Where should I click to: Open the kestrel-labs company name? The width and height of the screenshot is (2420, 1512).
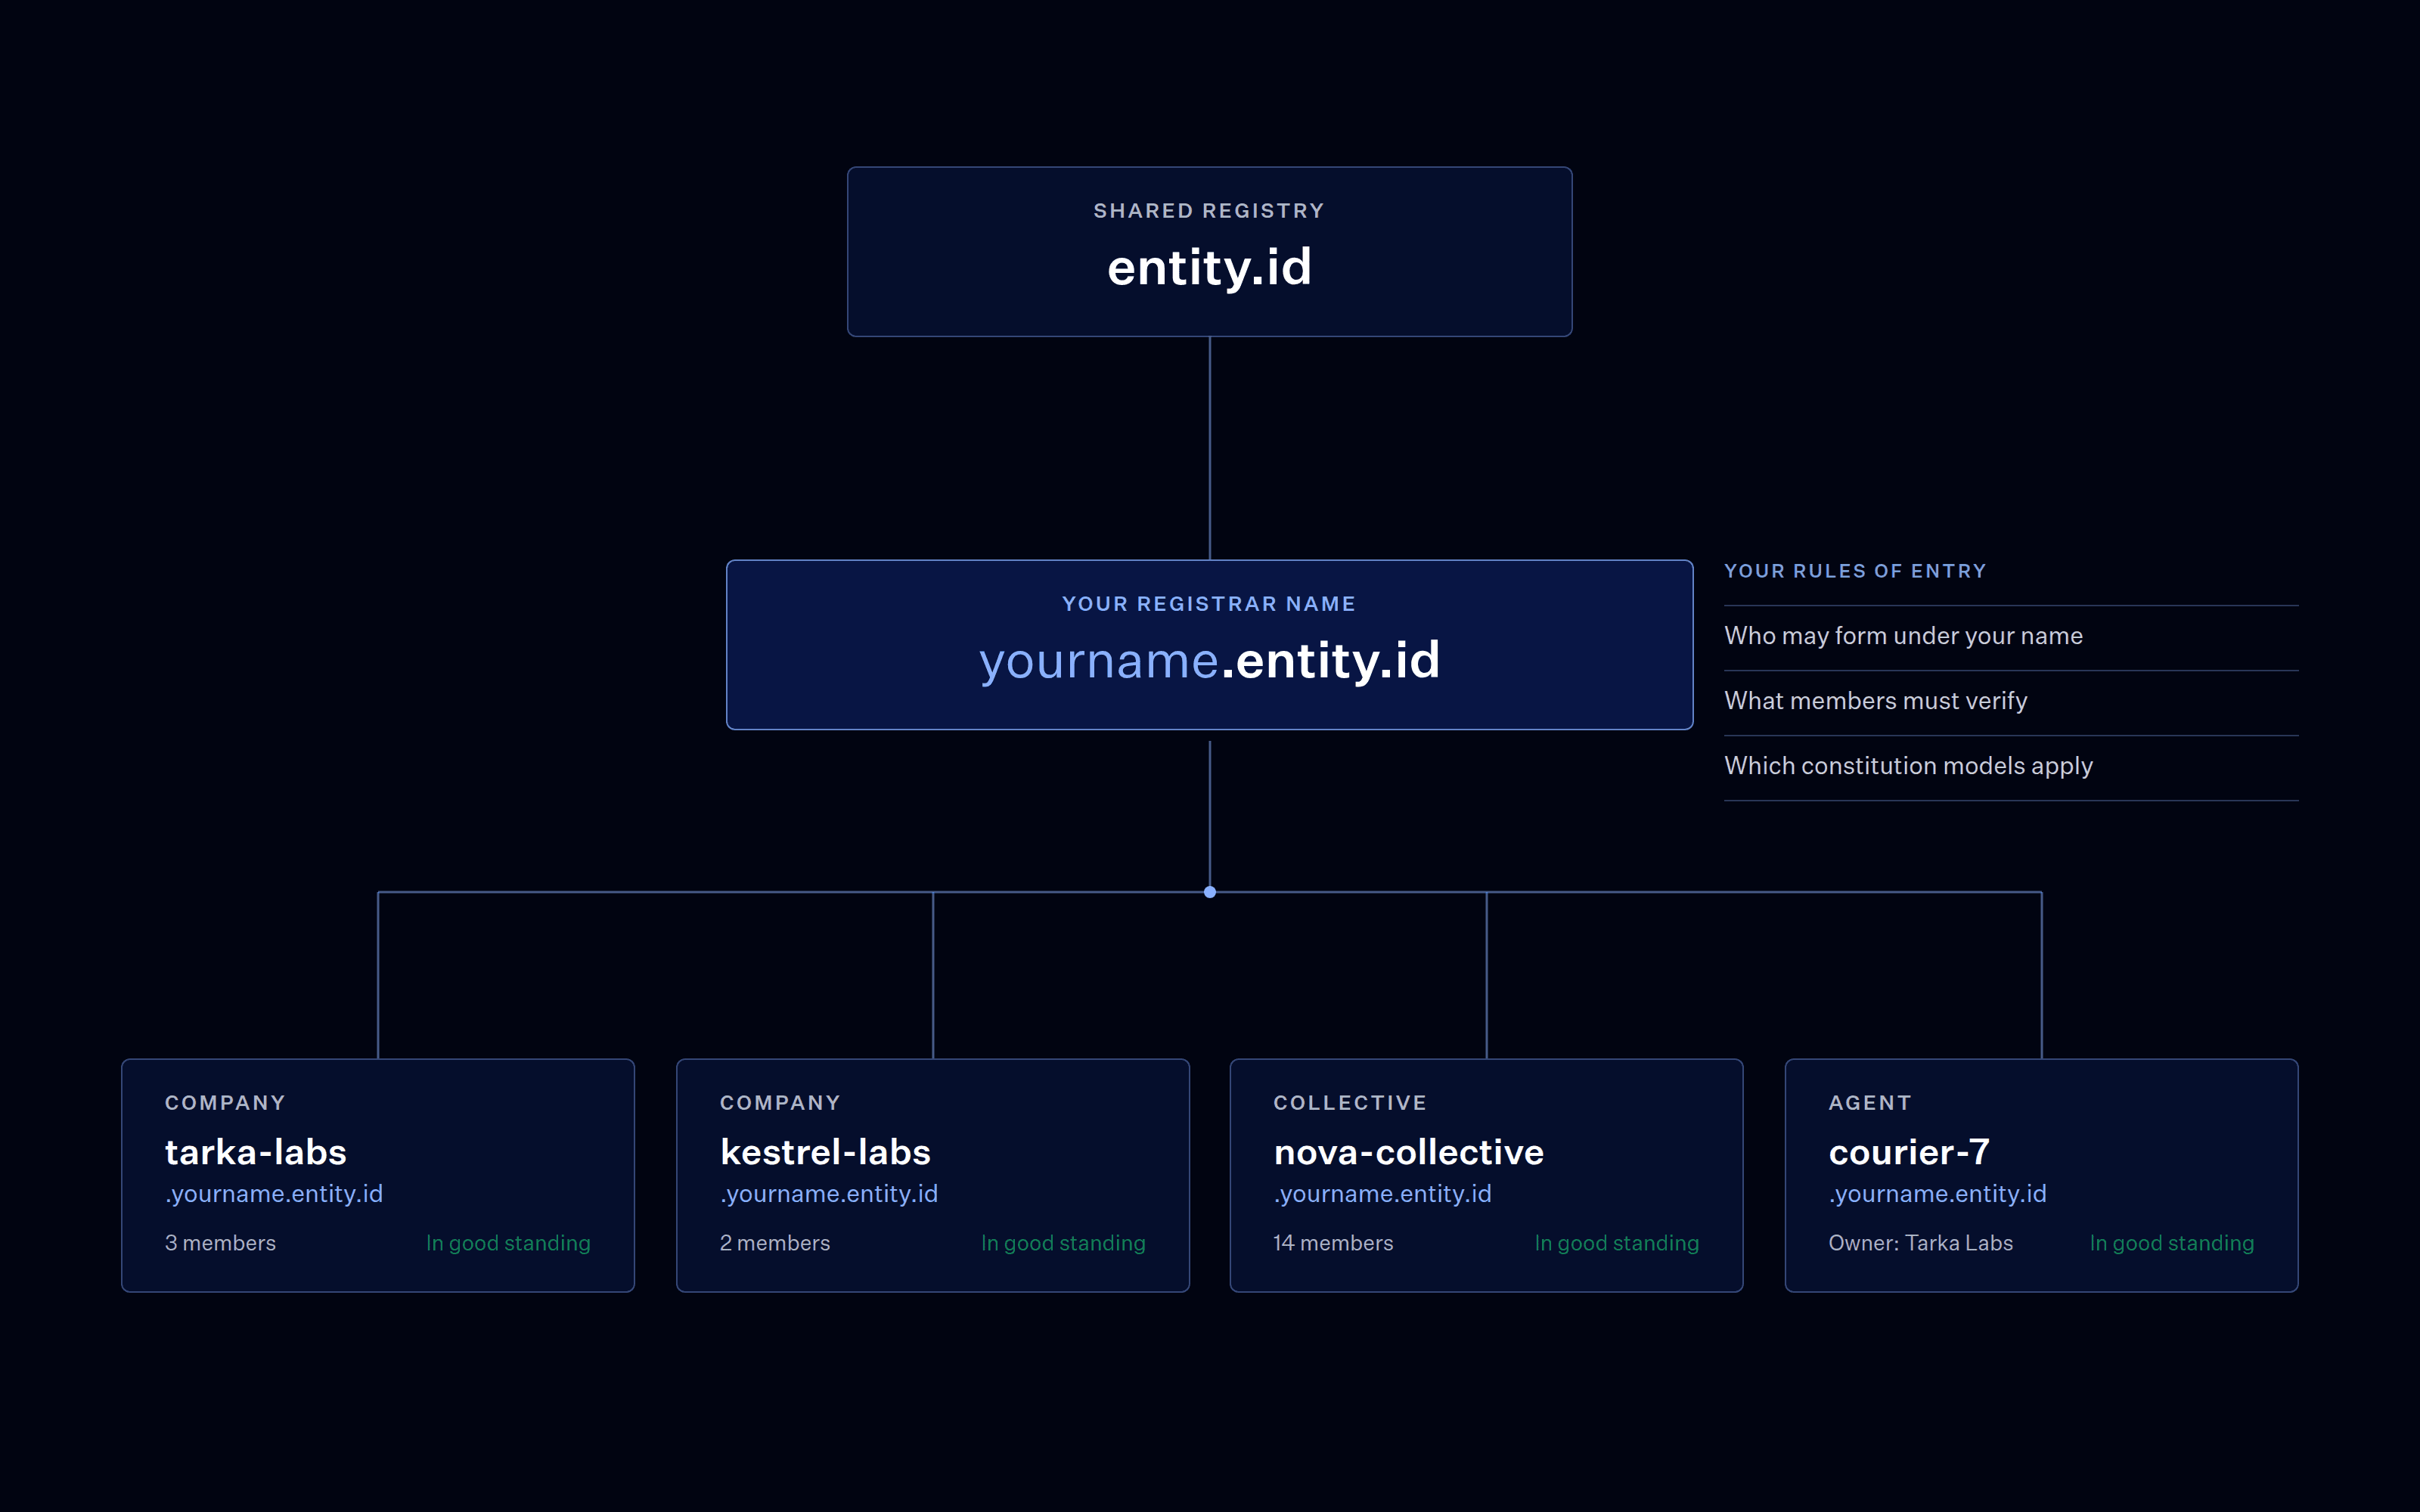825,1152
